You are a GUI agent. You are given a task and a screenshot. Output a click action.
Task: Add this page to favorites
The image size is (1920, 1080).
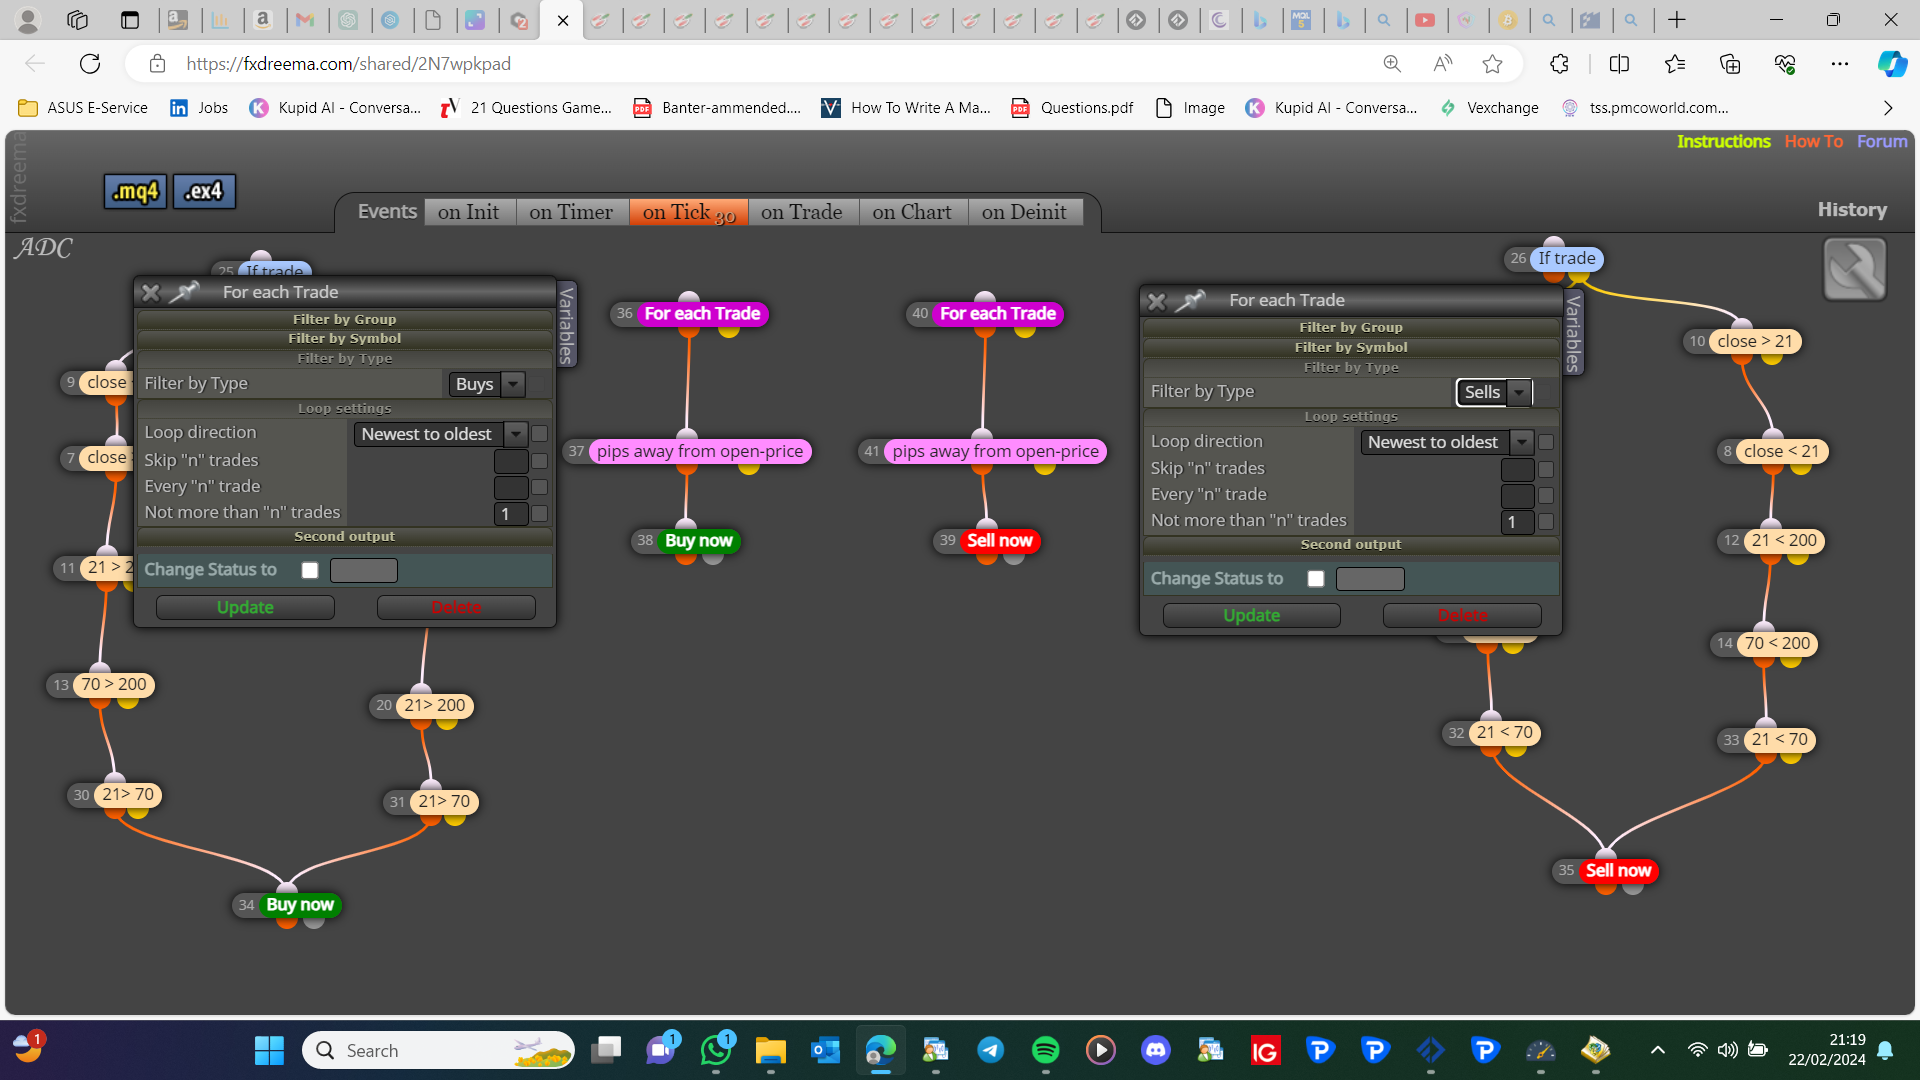pyautogui.click(x=1493, y=64)
